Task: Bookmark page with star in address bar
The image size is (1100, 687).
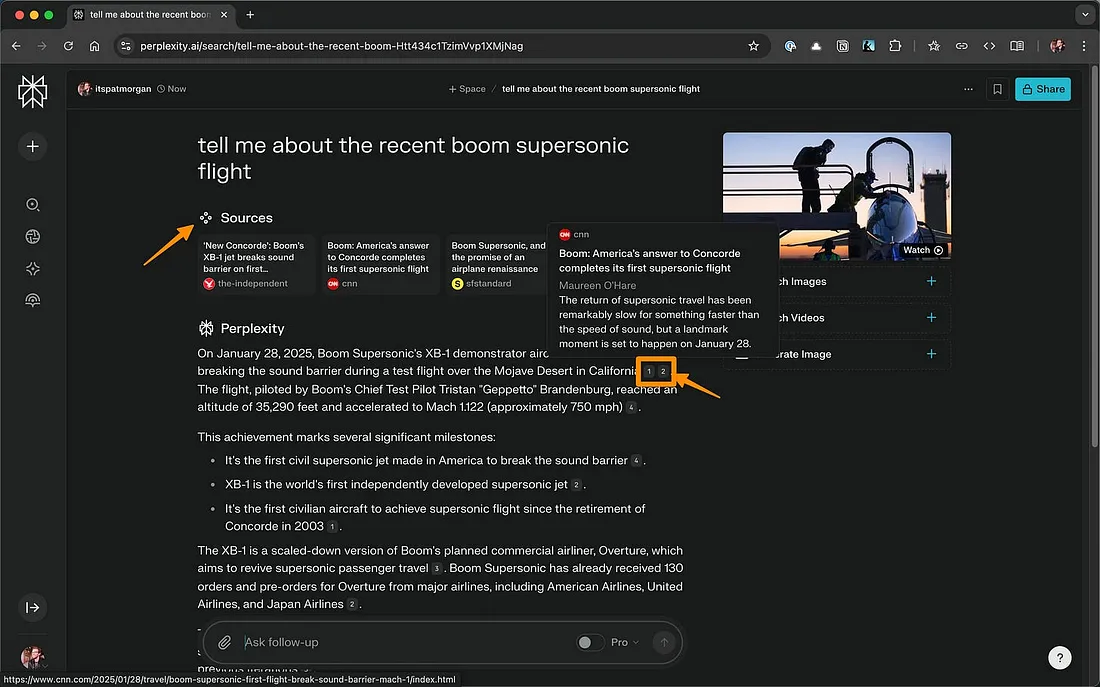Action: point(753,46)
